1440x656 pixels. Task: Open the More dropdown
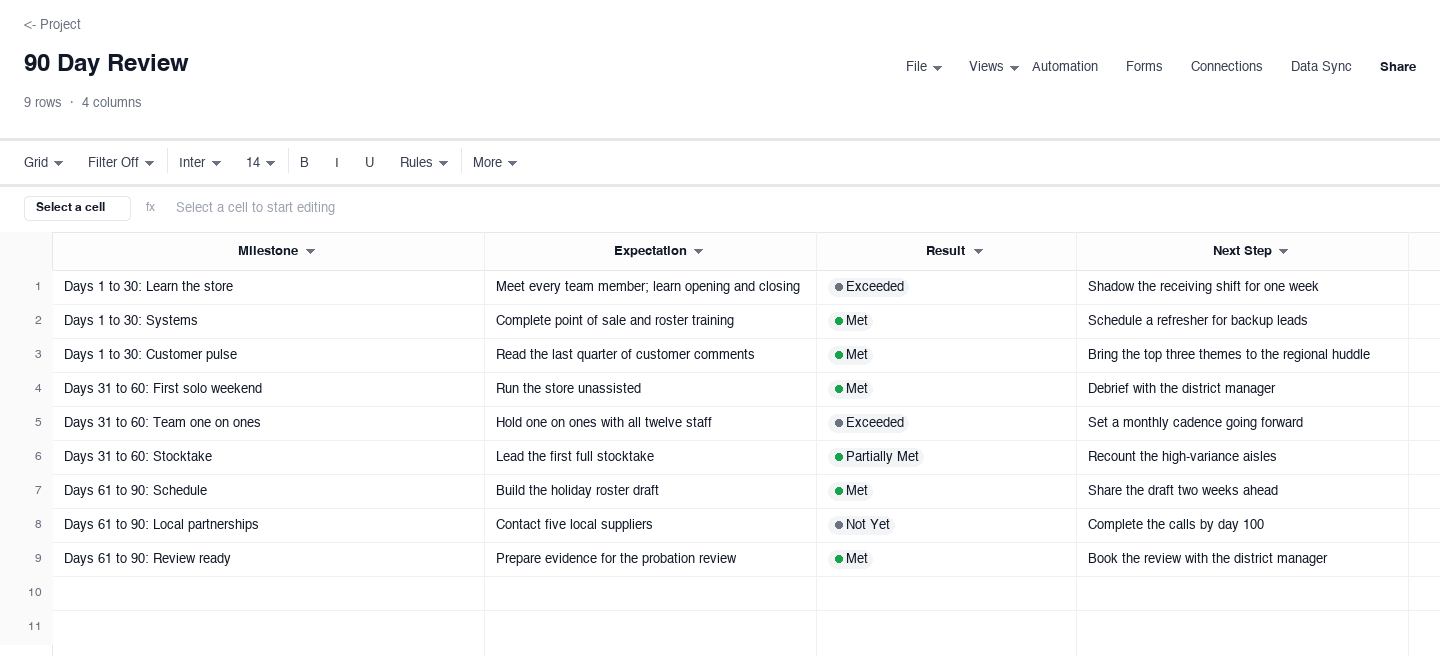pos(495,163)
